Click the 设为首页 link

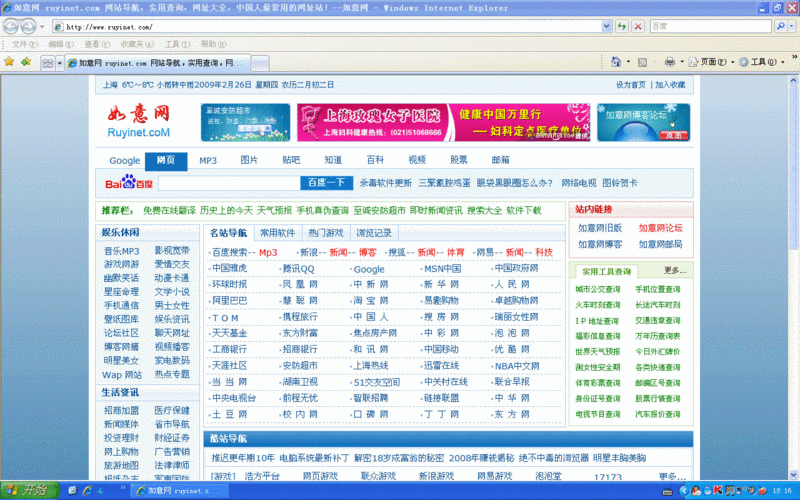[631, 85]
